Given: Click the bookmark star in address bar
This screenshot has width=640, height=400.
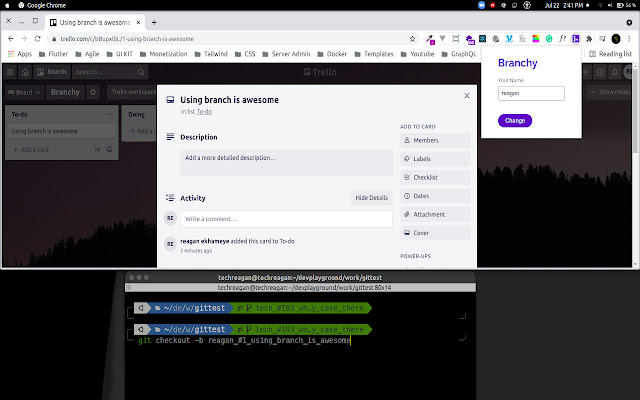Looking at the screenshot, I should pos(413,38).
